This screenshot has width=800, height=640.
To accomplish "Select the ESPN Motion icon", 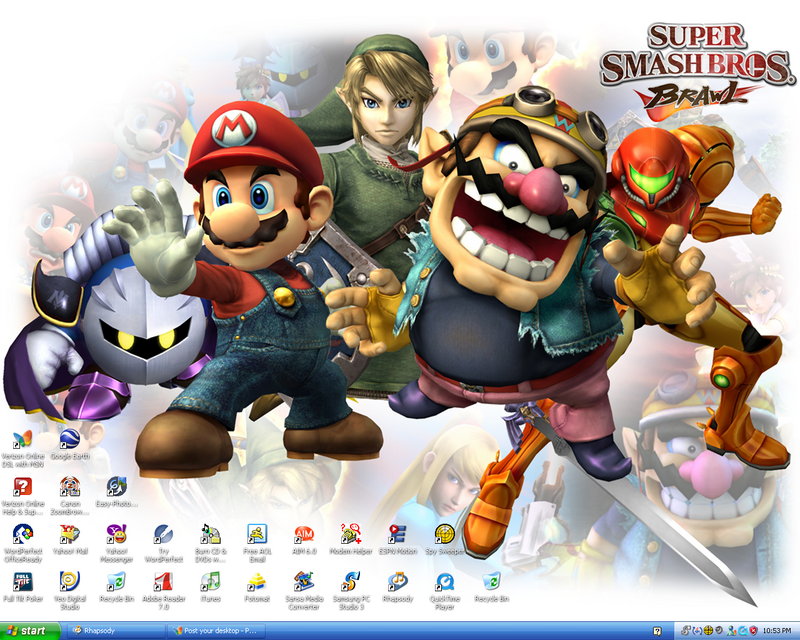I will coord(398,539).
